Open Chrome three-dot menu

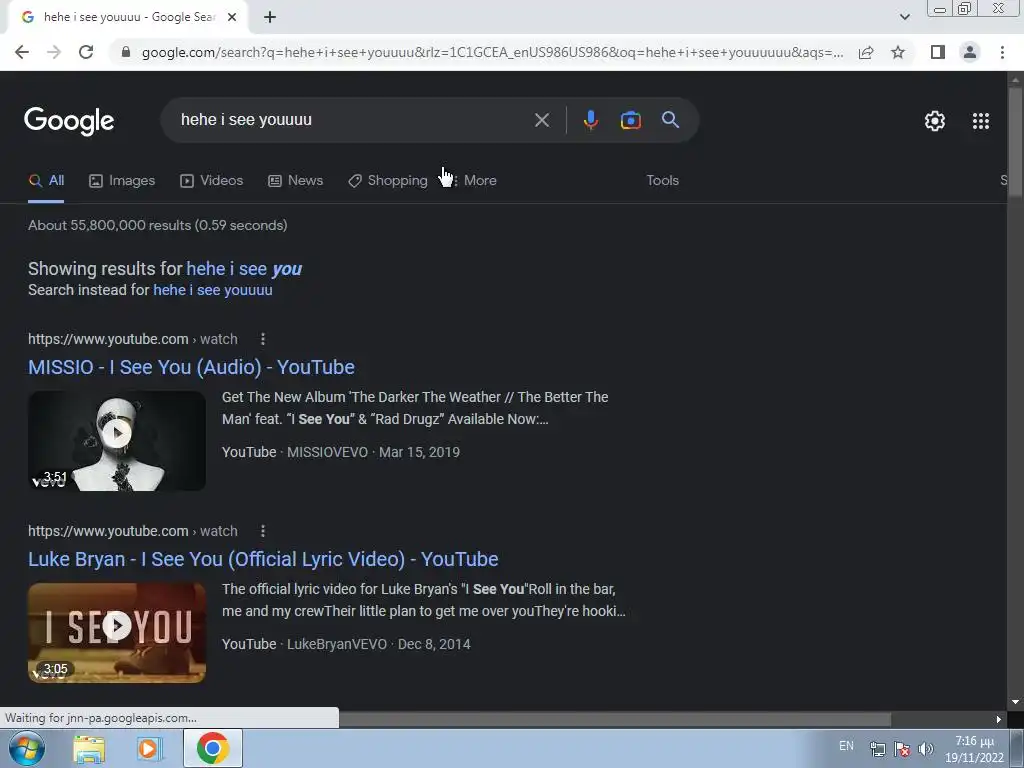[1002, 52]
